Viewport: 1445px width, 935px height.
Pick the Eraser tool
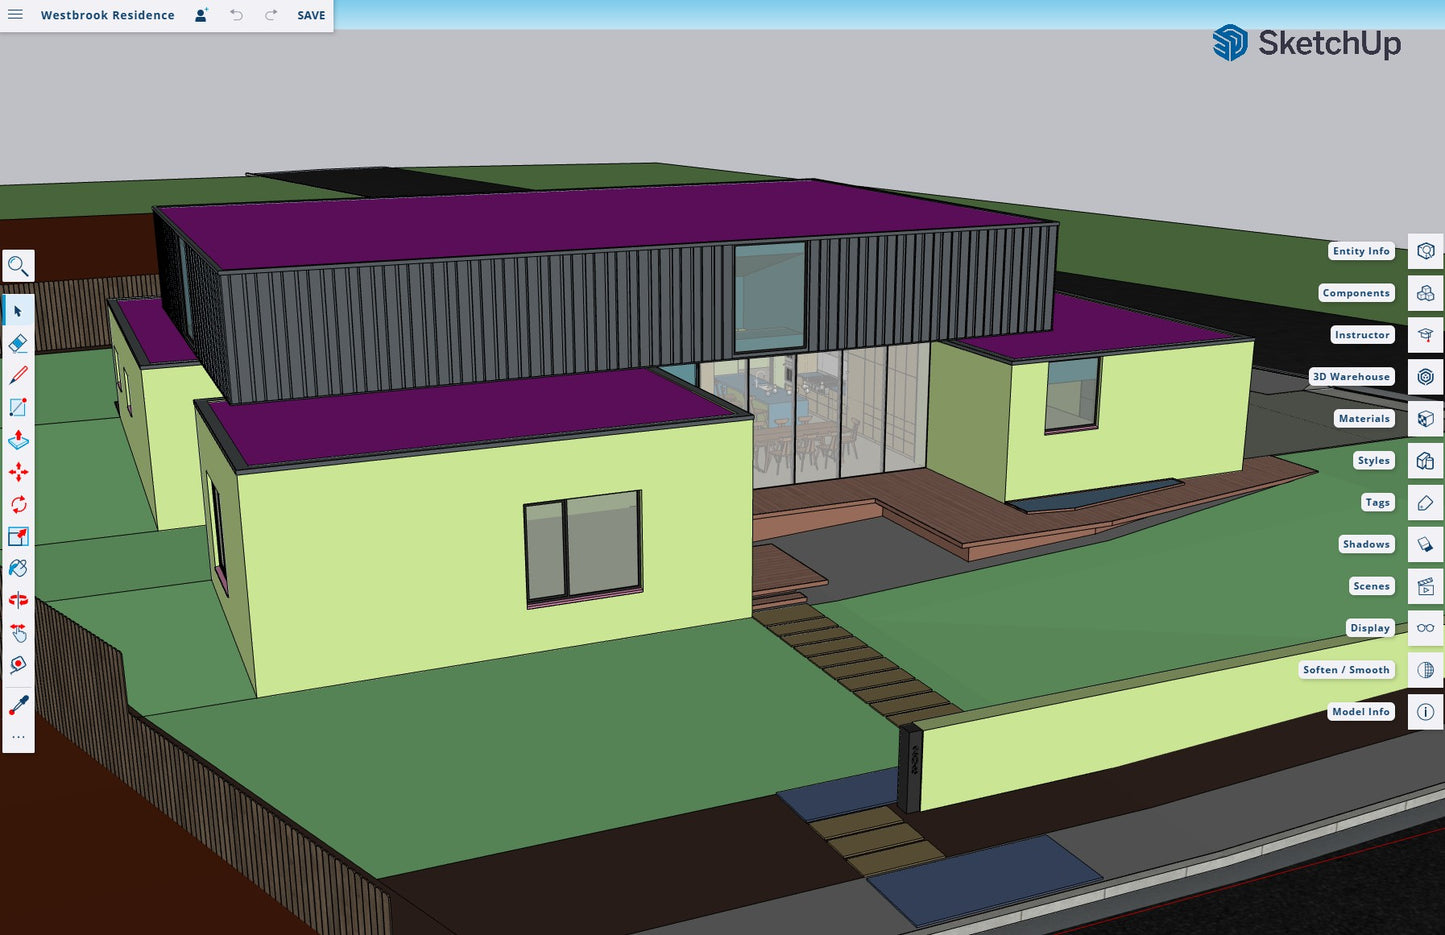[18, 343]
